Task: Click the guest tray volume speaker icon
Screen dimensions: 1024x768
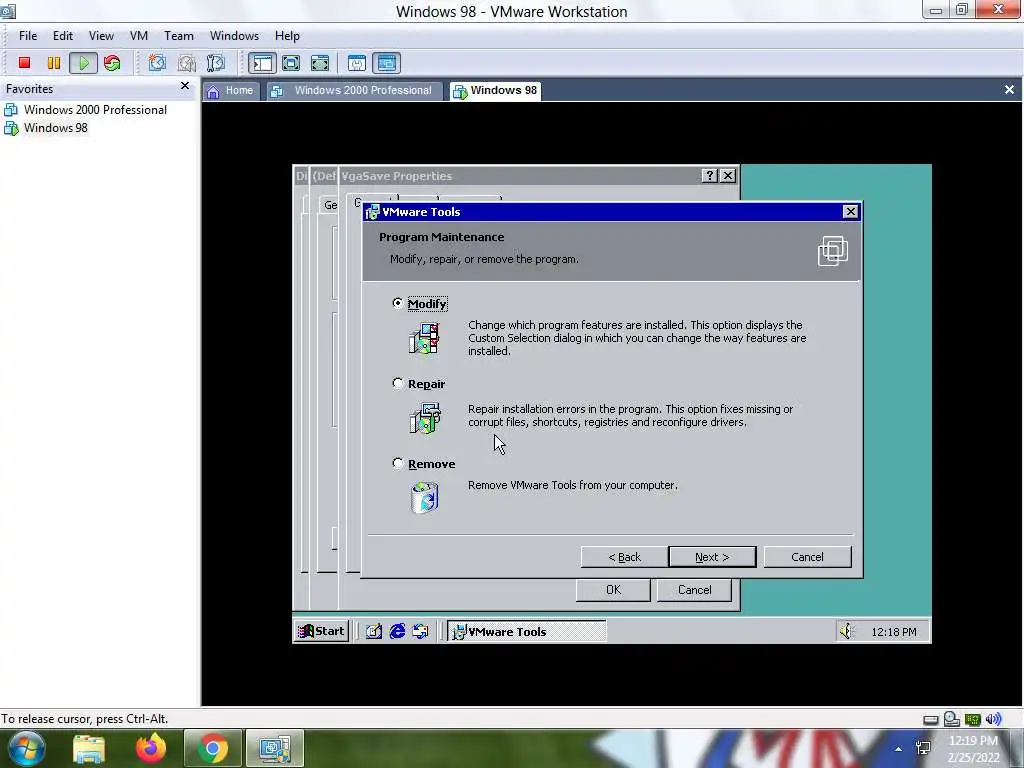Action: pos(847,631)
